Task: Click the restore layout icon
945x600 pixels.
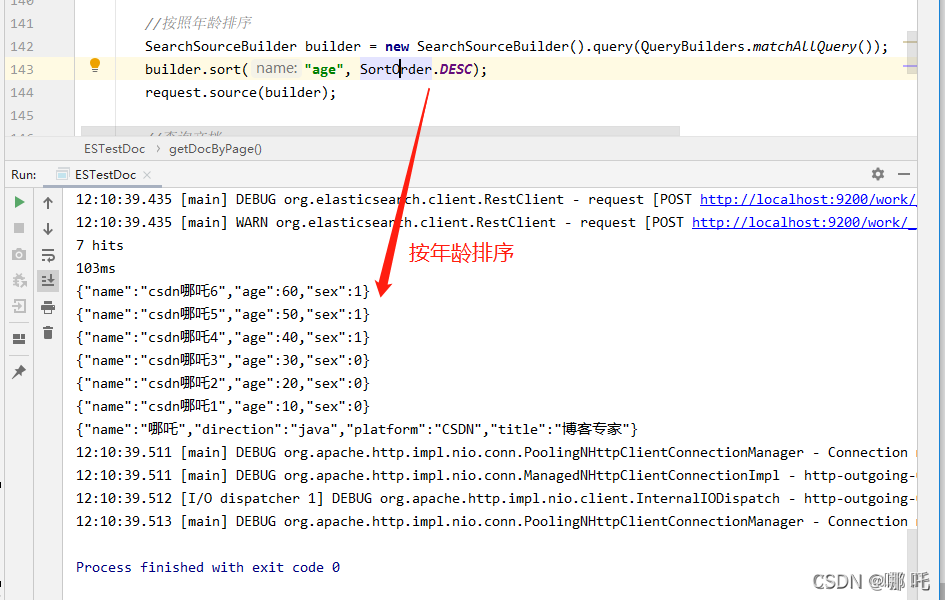Action: 19,339
